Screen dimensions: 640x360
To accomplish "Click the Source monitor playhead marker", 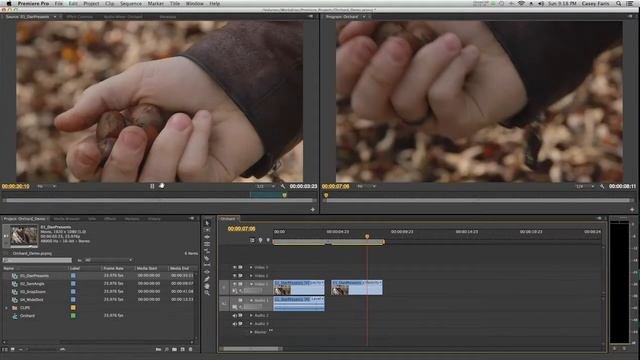I will [284, 195].
